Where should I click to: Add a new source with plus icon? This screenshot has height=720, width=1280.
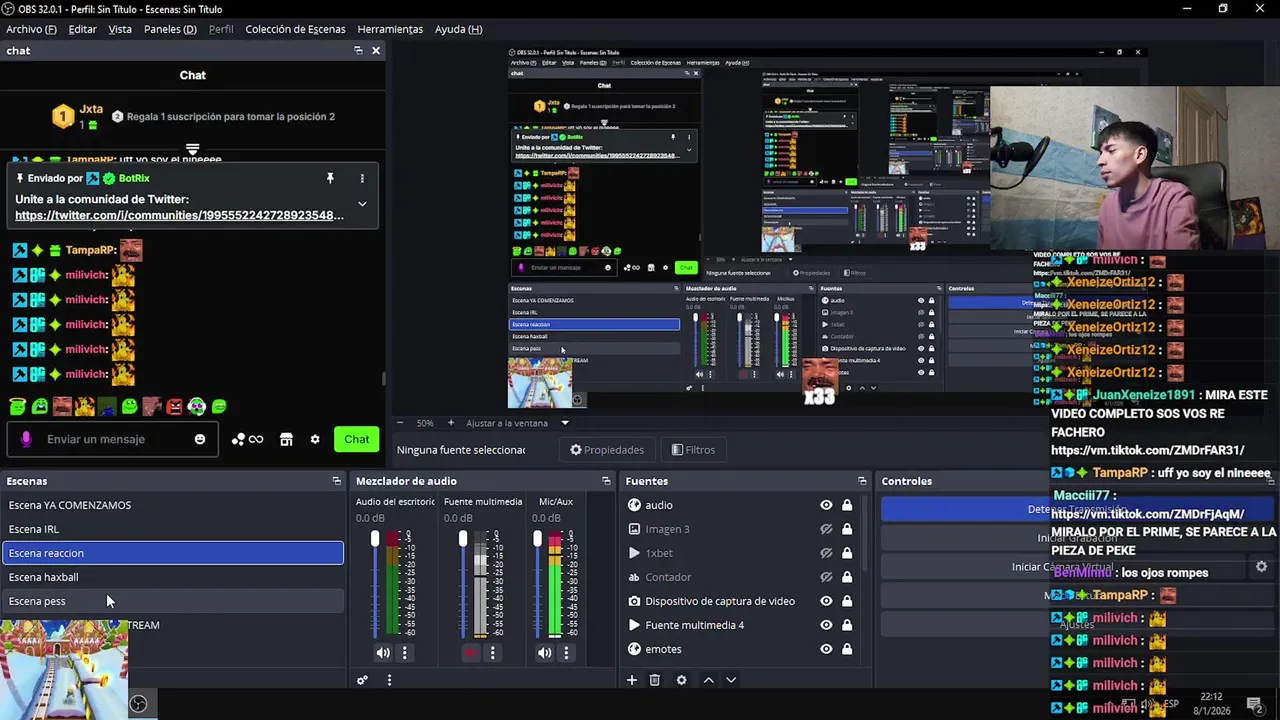632,680
